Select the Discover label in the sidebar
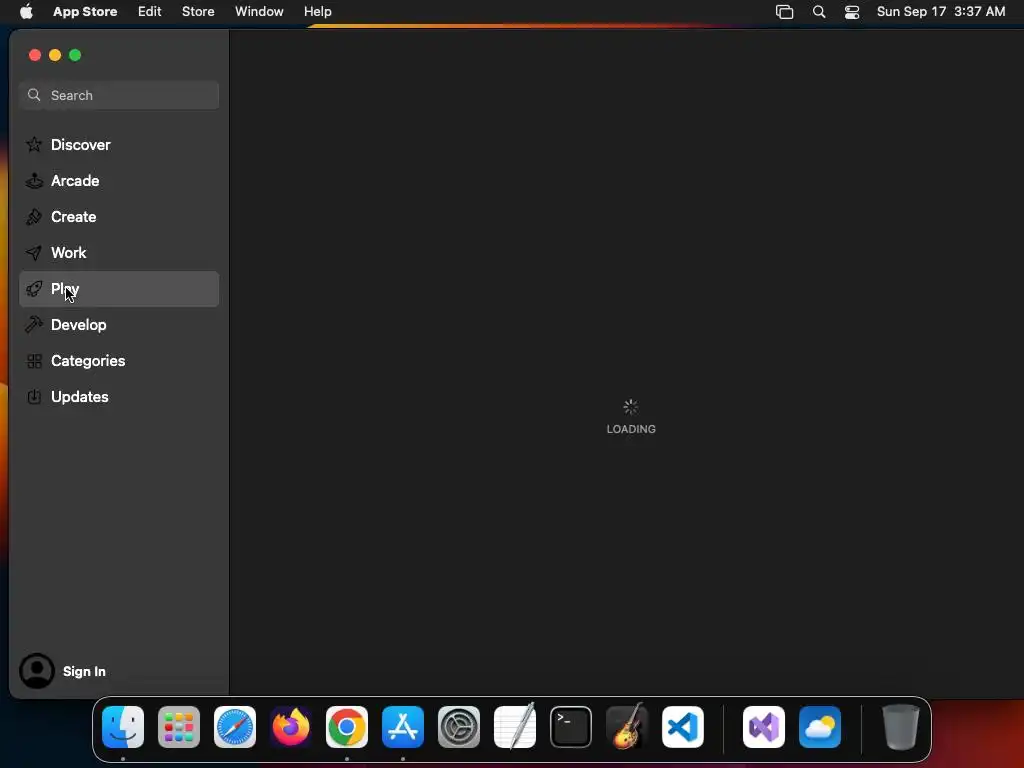The height and width of the screenshot is (768, 1024). point(80,144)
